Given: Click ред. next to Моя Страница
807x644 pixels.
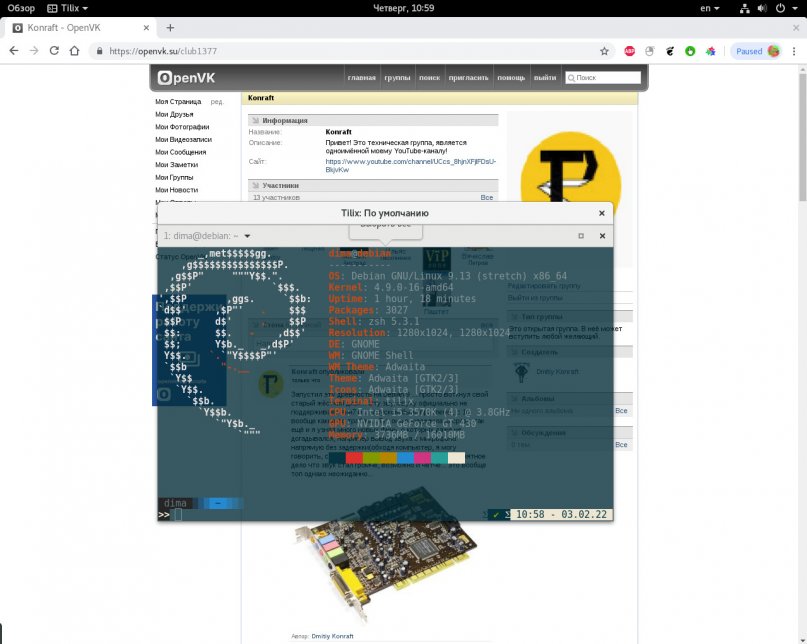Looking at the screenshot, I should click(217, 102).
